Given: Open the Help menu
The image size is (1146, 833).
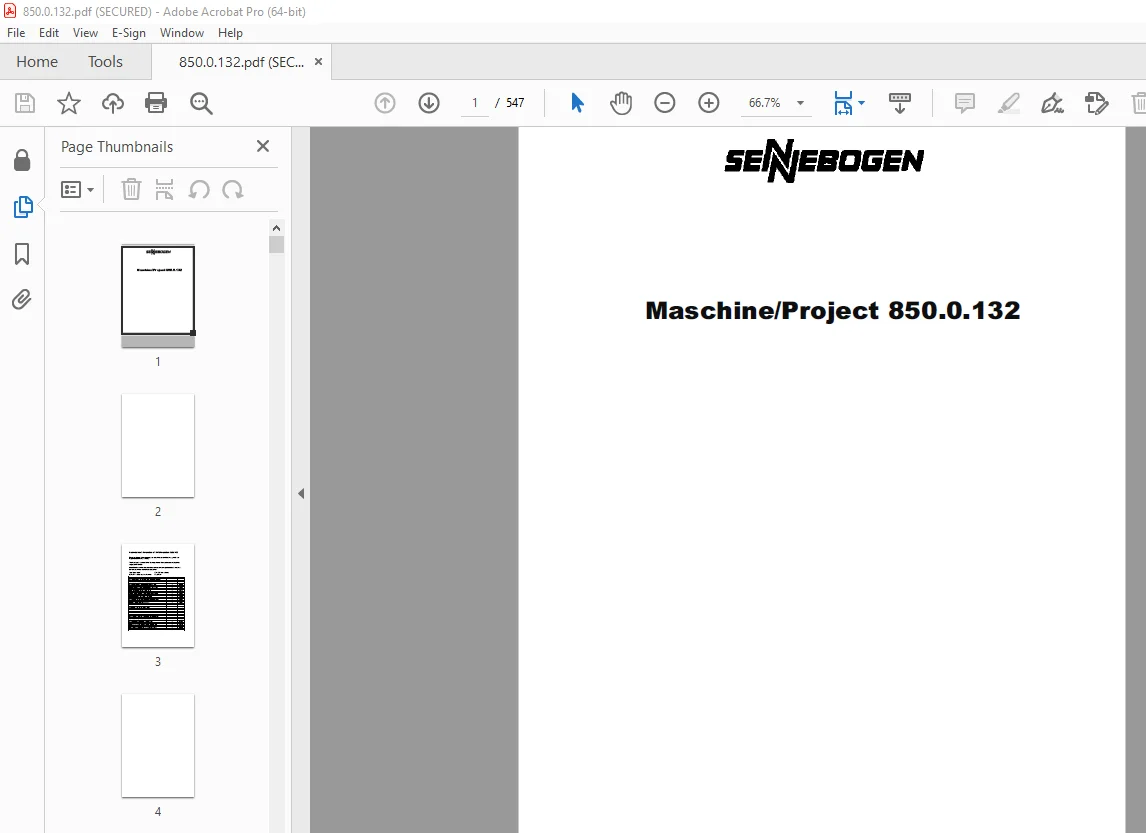Looking at the screenshot, I should tap(230, 33).
